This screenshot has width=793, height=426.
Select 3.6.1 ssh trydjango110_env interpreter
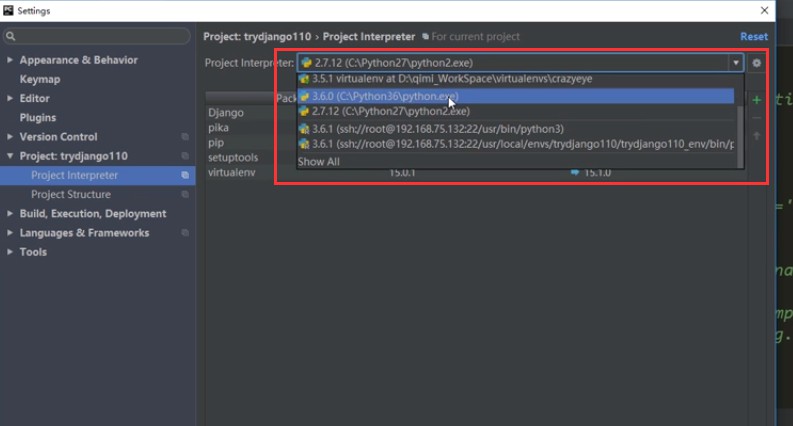tap(516, 144)
